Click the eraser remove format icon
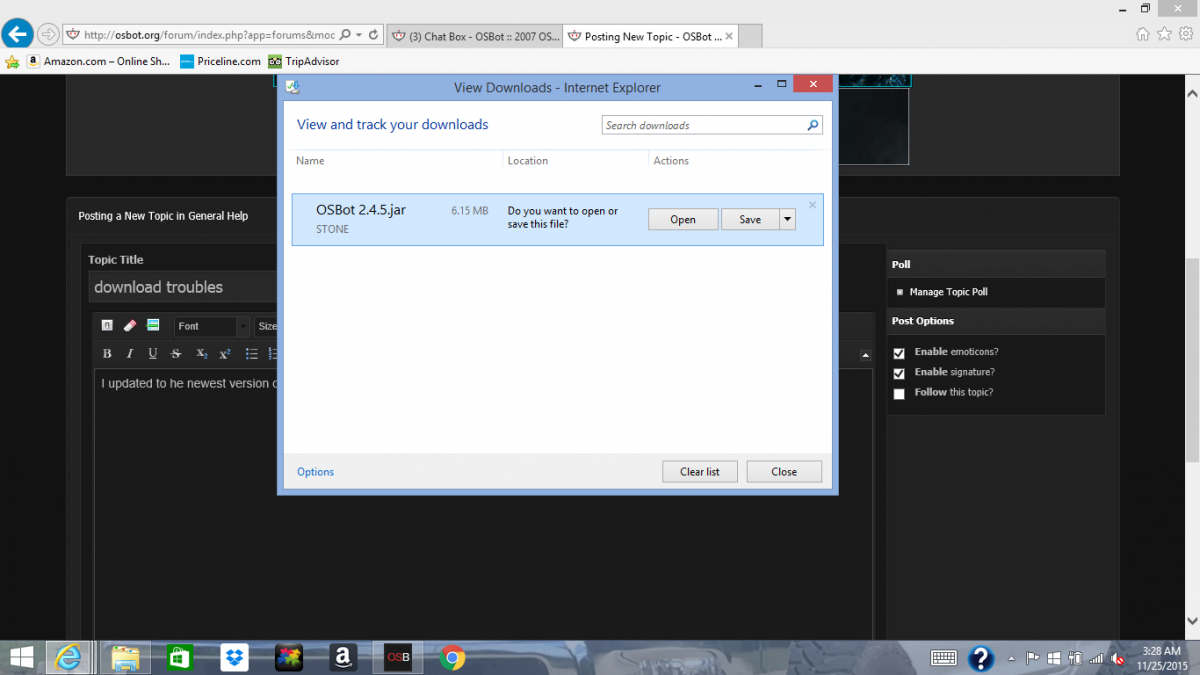 click(130, 326)
